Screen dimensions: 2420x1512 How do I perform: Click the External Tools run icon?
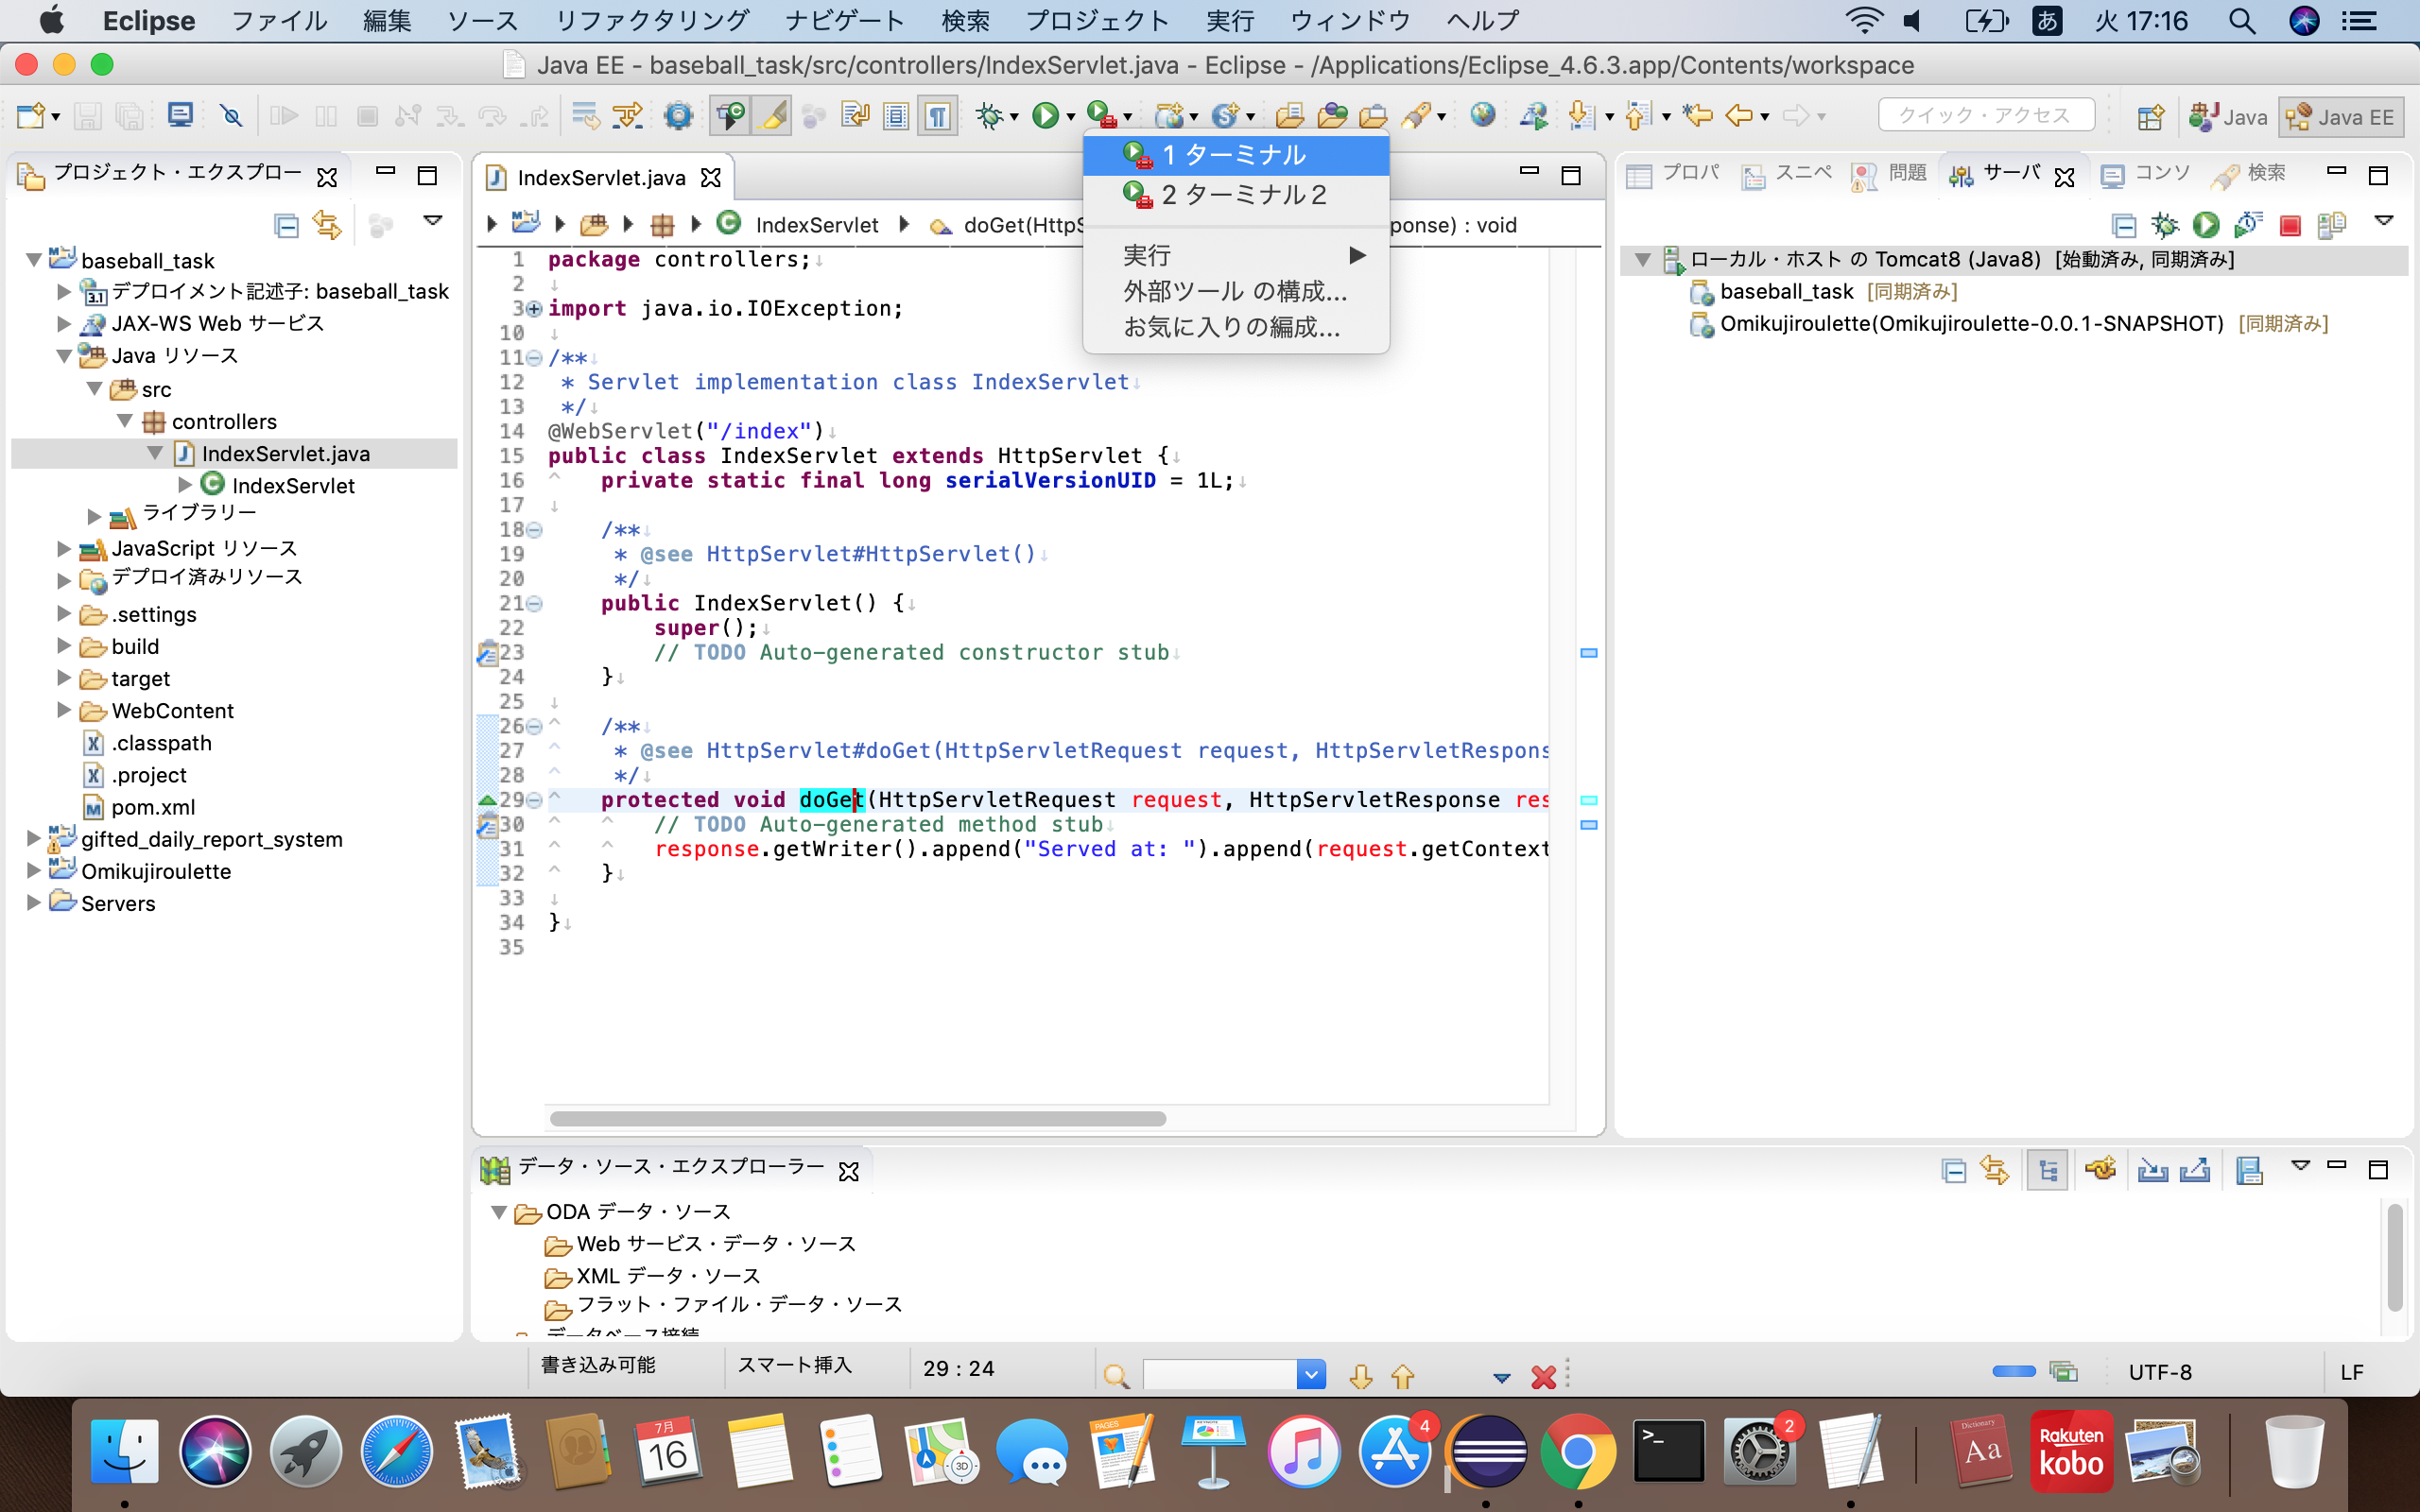click(x=1101, y=116)
